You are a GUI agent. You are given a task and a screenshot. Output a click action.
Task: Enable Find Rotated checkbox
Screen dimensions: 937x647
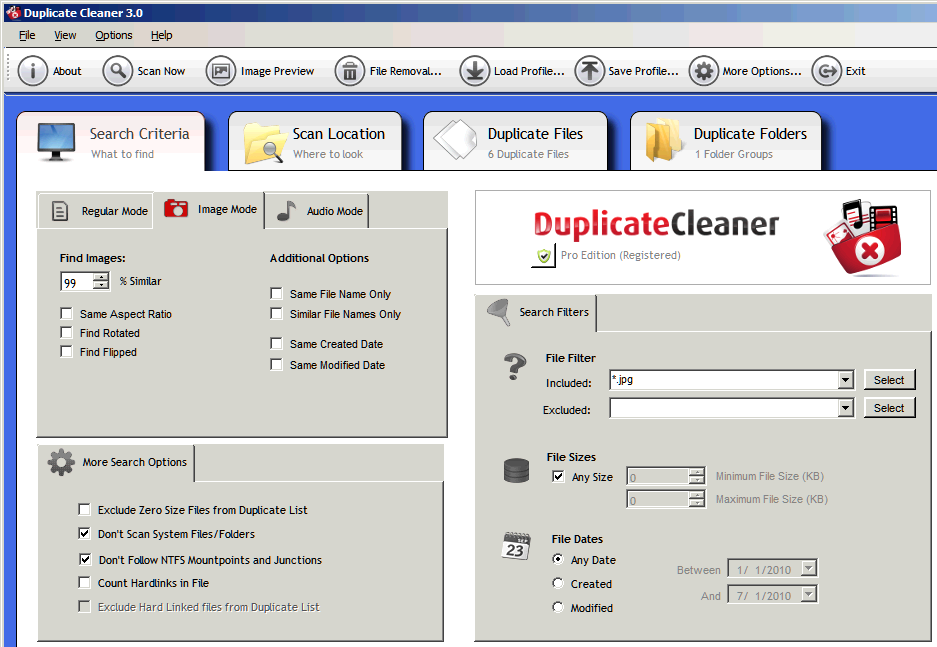point(66,333)
